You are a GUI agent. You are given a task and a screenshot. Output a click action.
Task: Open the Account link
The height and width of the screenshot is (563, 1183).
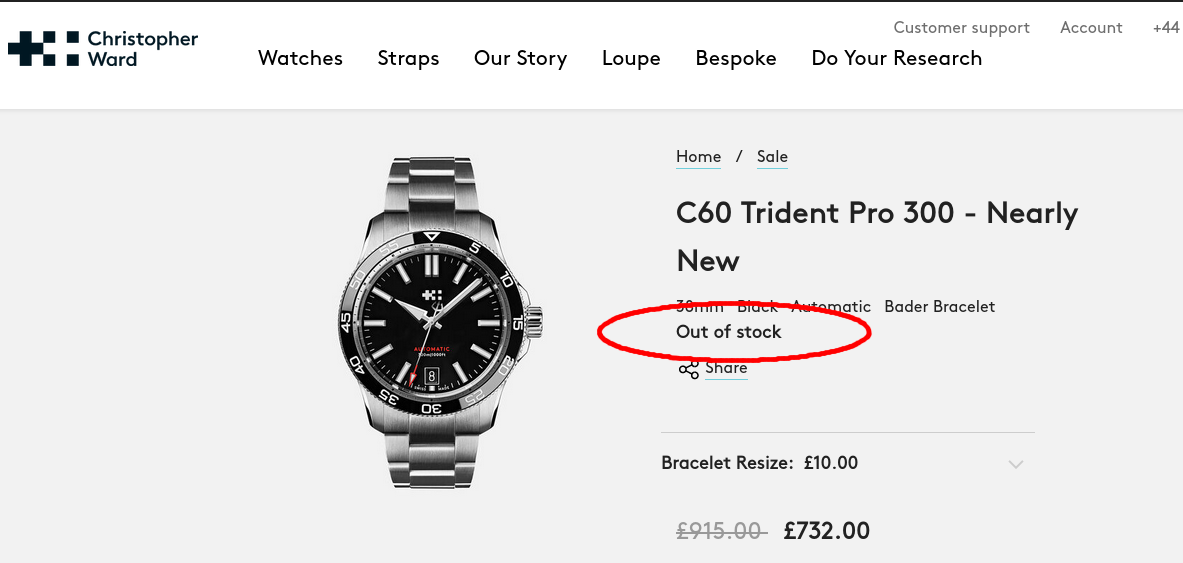click(x=1091, y=27)
